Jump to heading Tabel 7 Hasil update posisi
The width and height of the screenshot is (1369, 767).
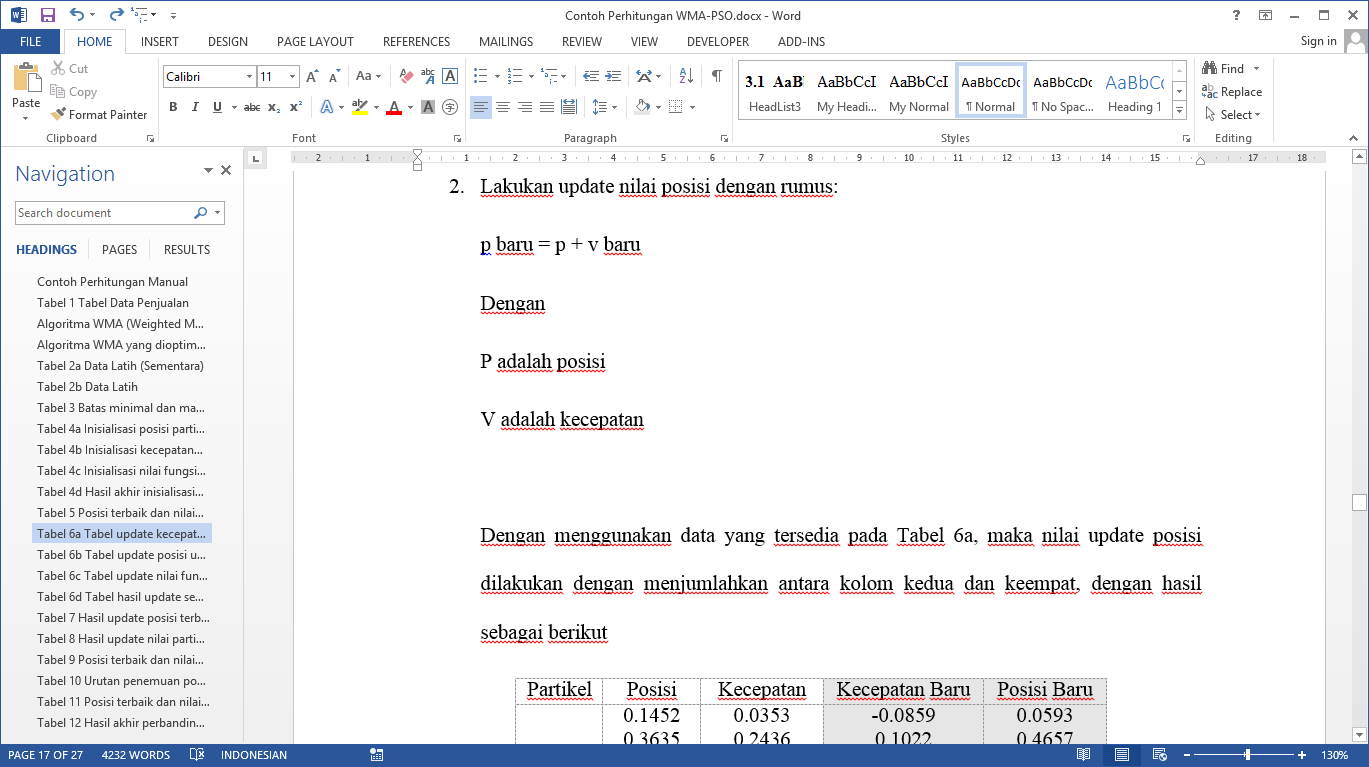coord(123,618)
